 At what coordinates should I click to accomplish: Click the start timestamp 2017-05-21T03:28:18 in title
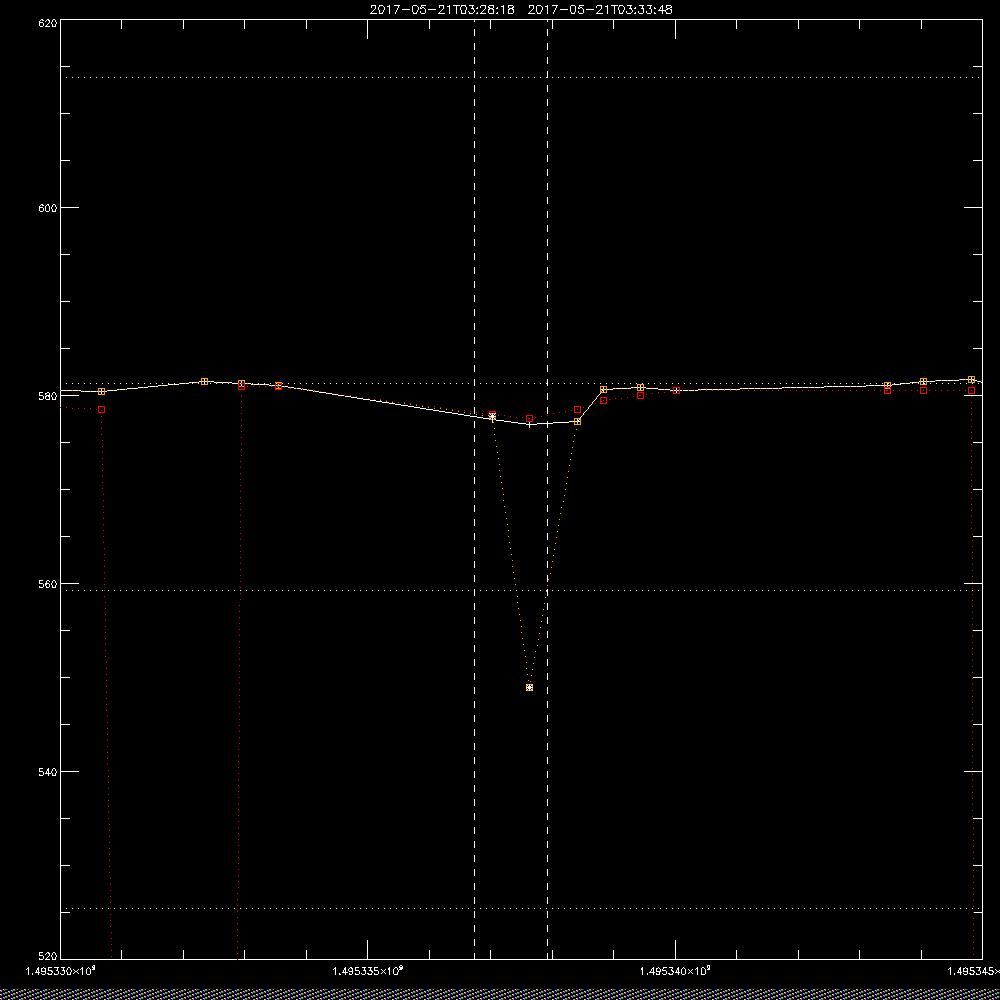[x=442, y=10]
